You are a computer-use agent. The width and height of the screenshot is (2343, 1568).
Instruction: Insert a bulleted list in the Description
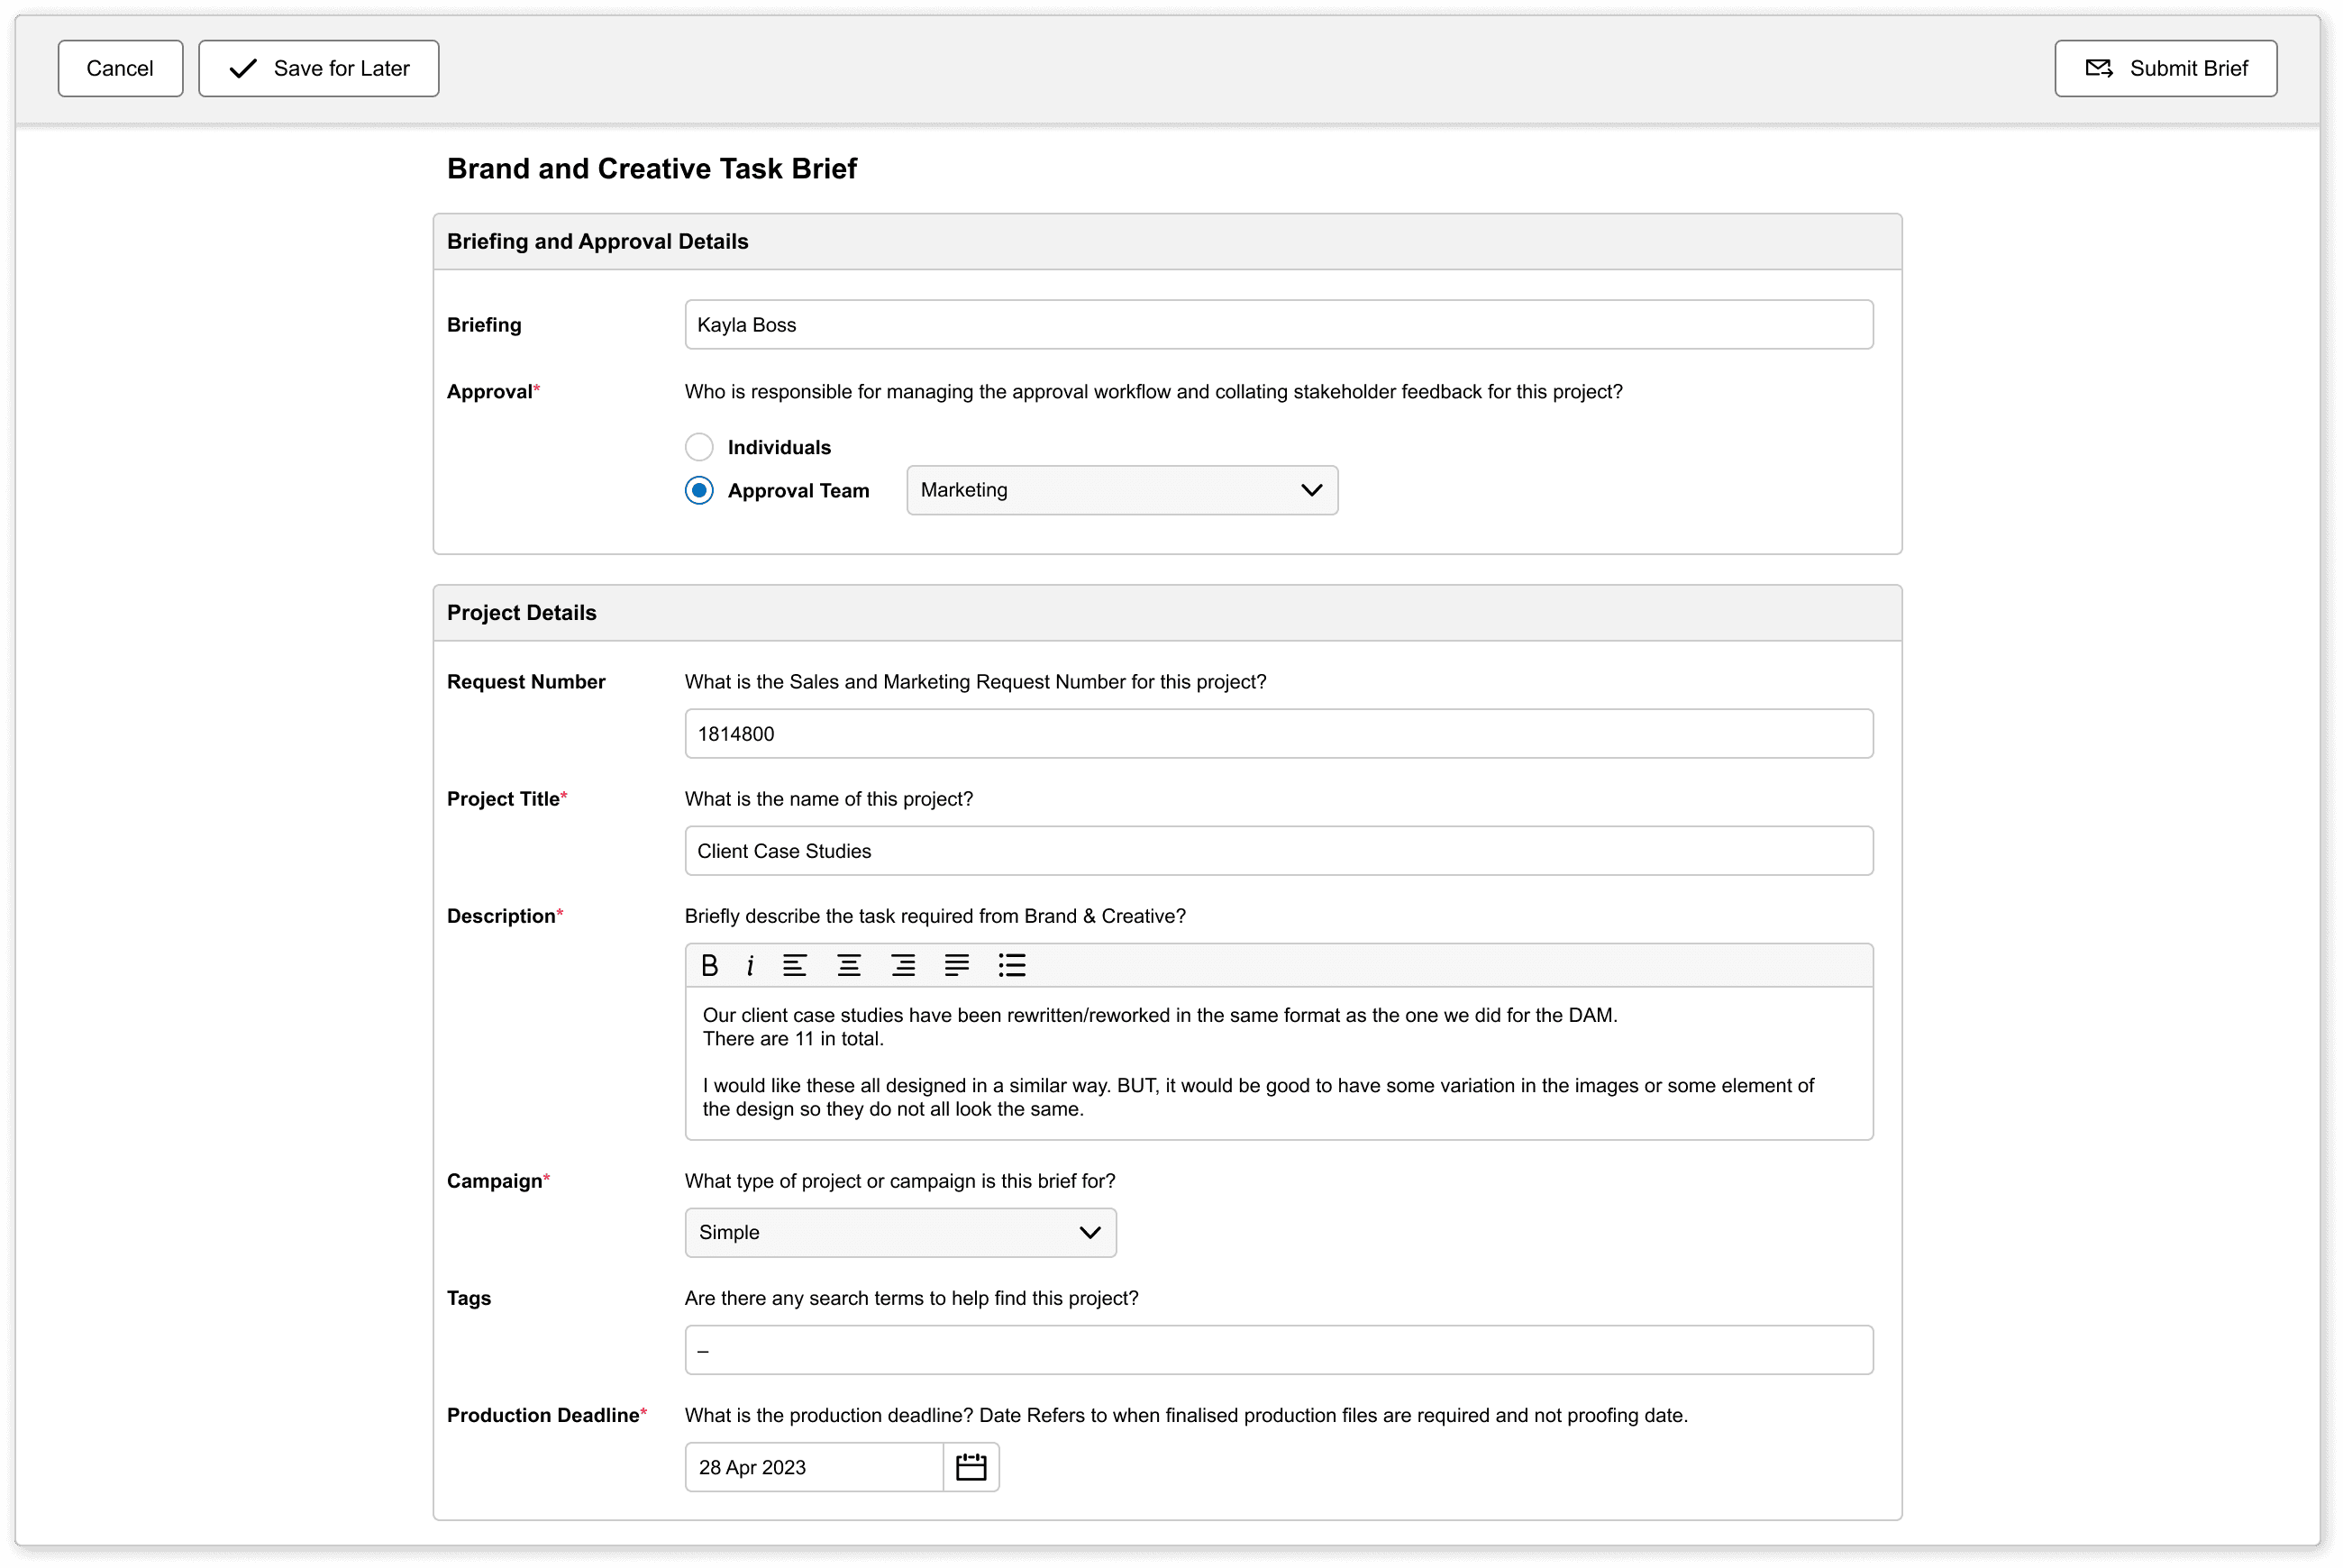[1012, 965]
